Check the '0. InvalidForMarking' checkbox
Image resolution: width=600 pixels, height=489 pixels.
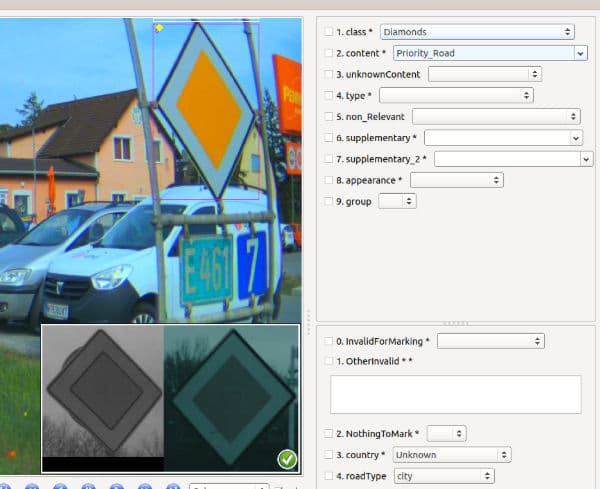coord(328,341)
